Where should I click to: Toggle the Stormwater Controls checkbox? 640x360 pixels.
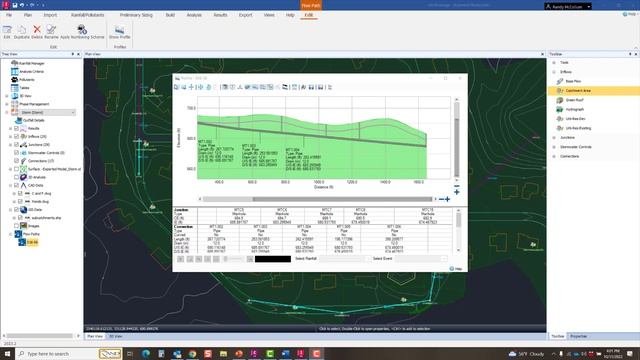point(17,153)
